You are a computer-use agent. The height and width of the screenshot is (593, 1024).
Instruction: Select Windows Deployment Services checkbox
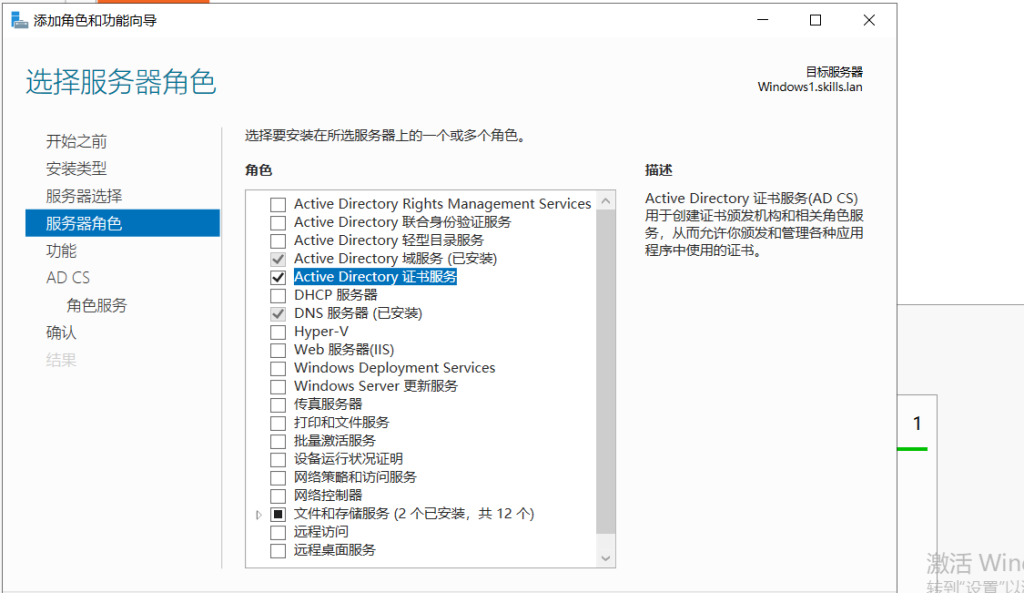click(278, 368)
